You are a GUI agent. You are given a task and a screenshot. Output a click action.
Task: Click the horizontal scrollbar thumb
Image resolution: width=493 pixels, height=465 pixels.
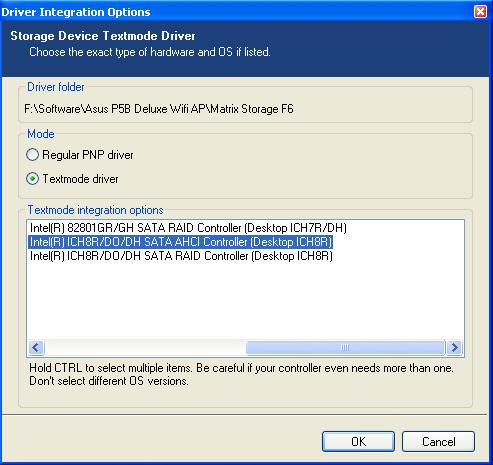tap(345, 348)
